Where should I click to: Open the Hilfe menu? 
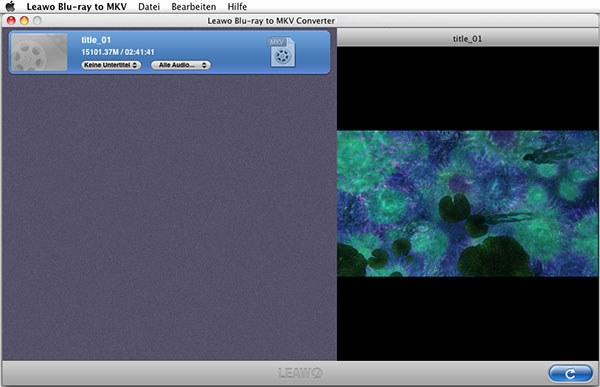237,7
